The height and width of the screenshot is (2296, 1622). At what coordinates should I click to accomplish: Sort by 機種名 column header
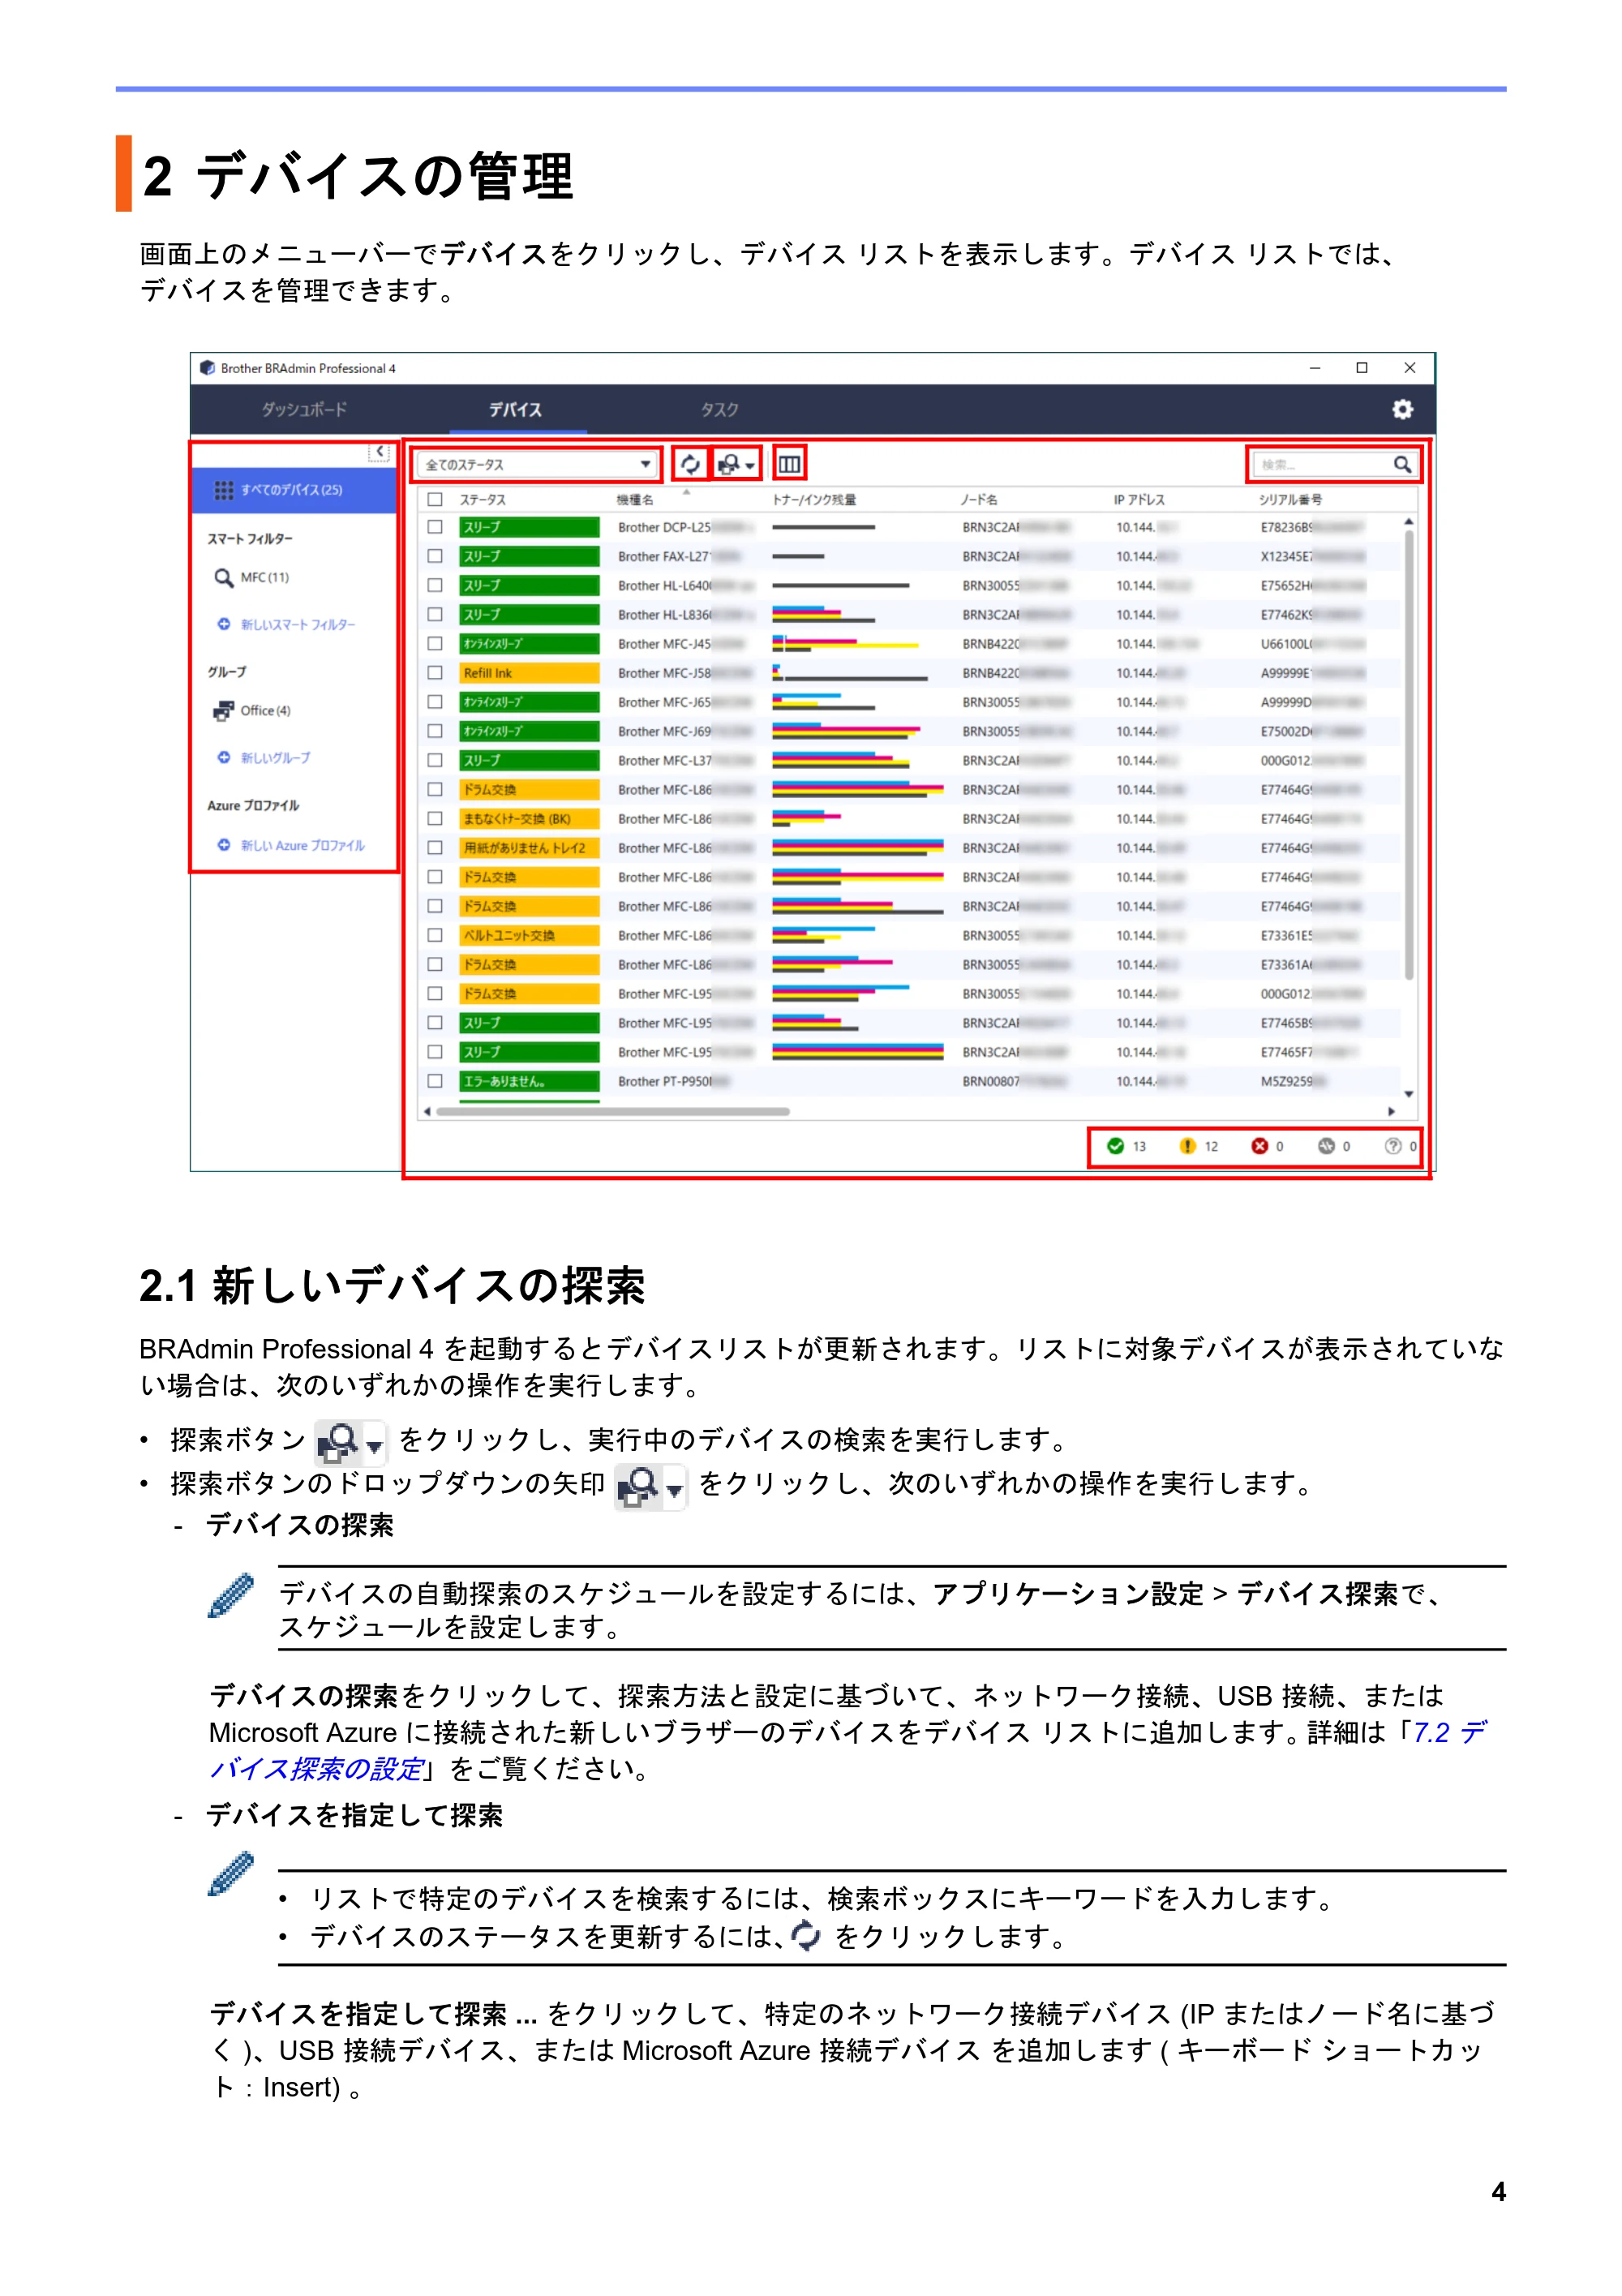coord(635,499)
